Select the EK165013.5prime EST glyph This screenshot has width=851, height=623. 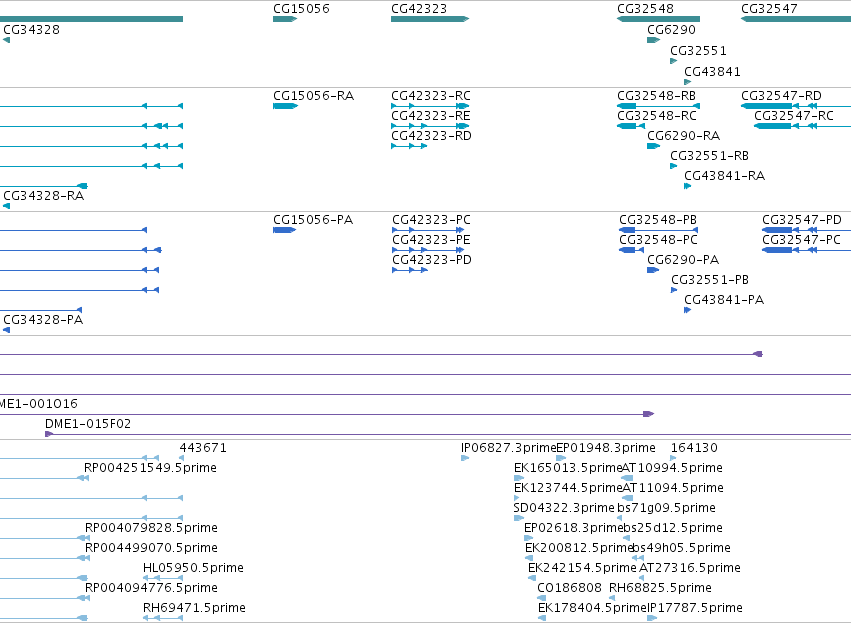tap(519, 479)
